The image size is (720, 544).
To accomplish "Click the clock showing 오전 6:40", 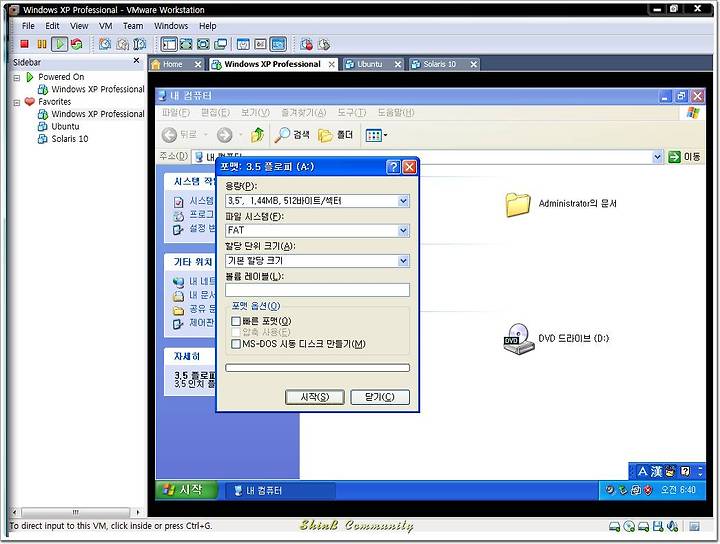I will click(x=678, y=490).
